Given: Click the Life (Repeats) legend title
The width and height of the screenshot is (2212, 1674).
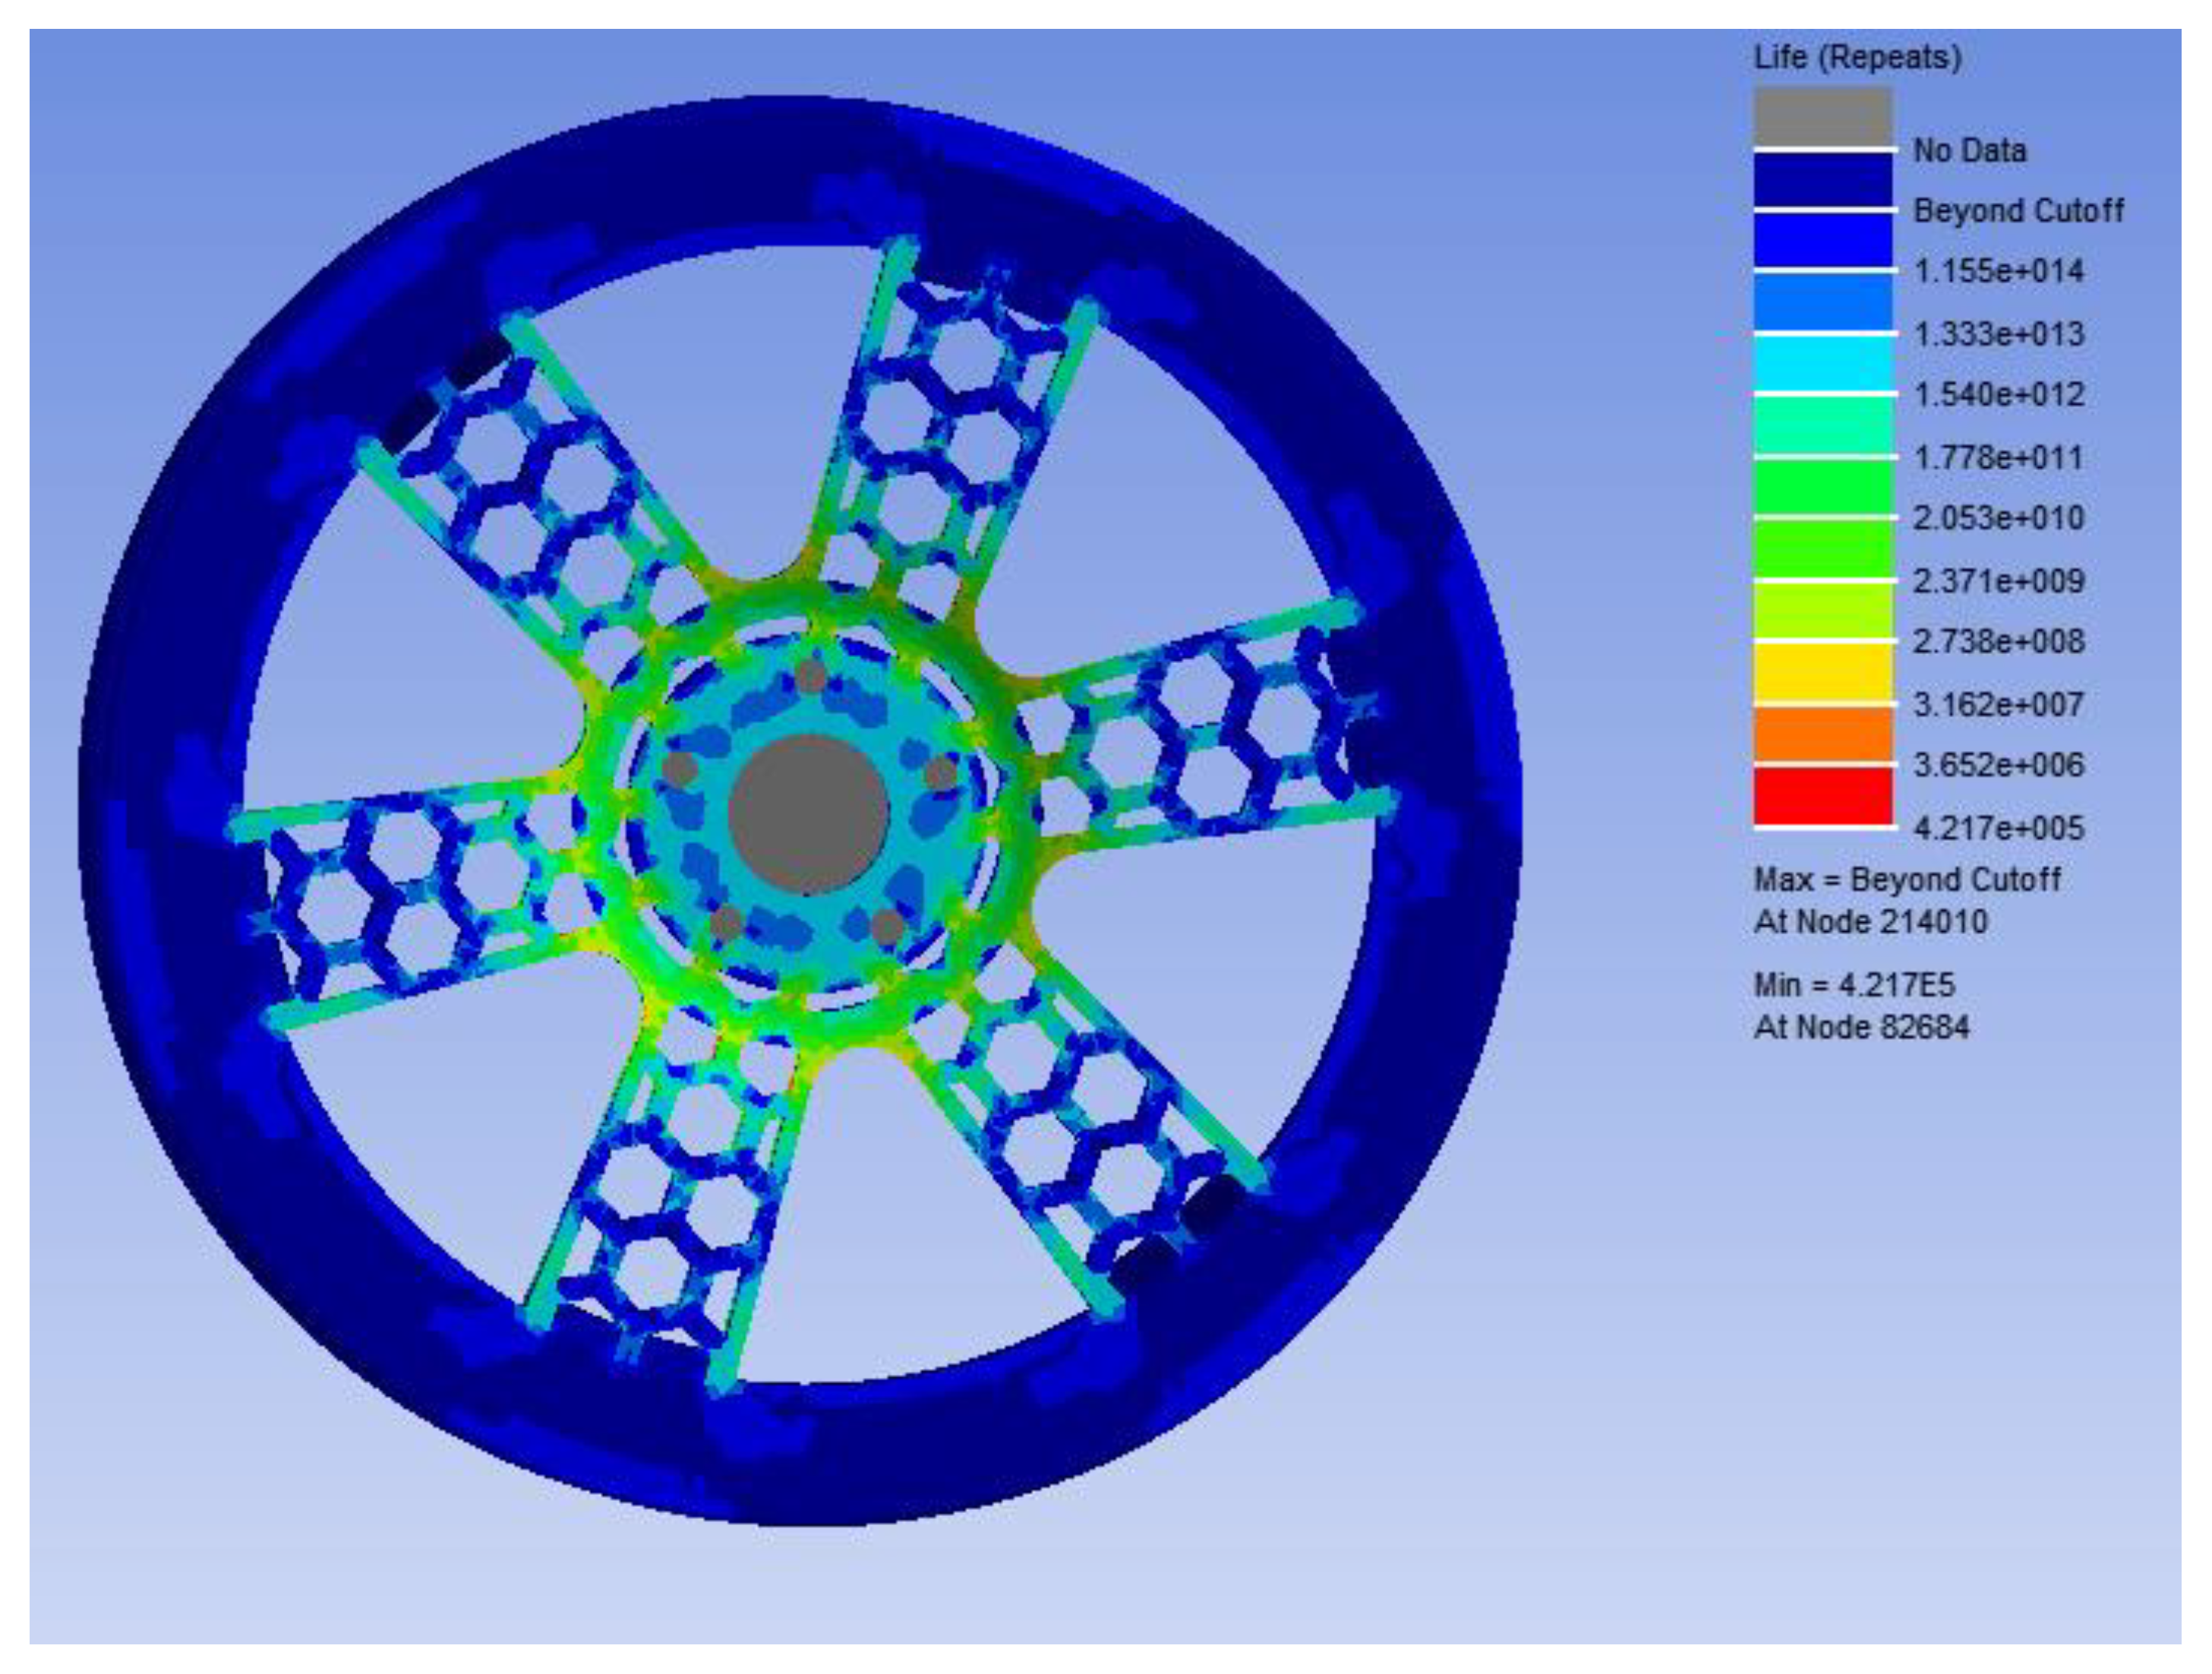Looking at the screenshot, I should pyautogui.click(x=1857, y=57).
